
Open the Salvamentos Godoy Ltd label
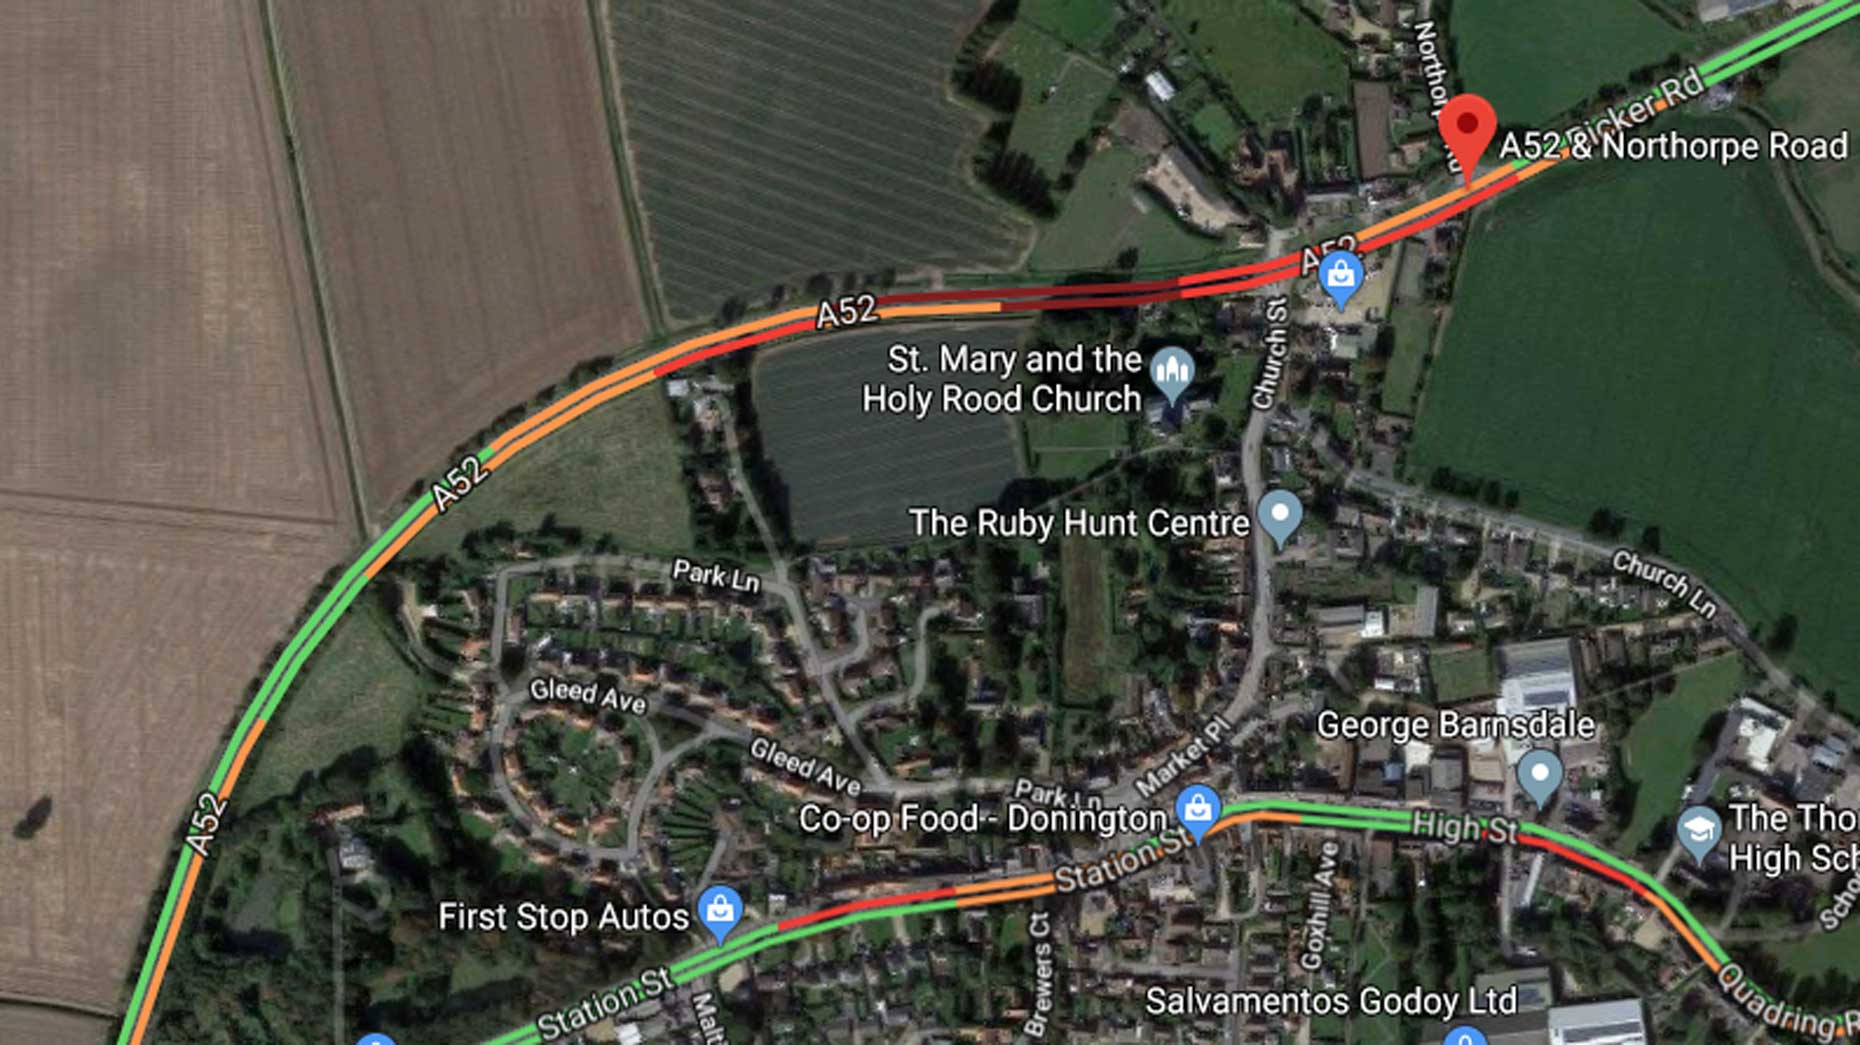[x=1331, y=1001]
